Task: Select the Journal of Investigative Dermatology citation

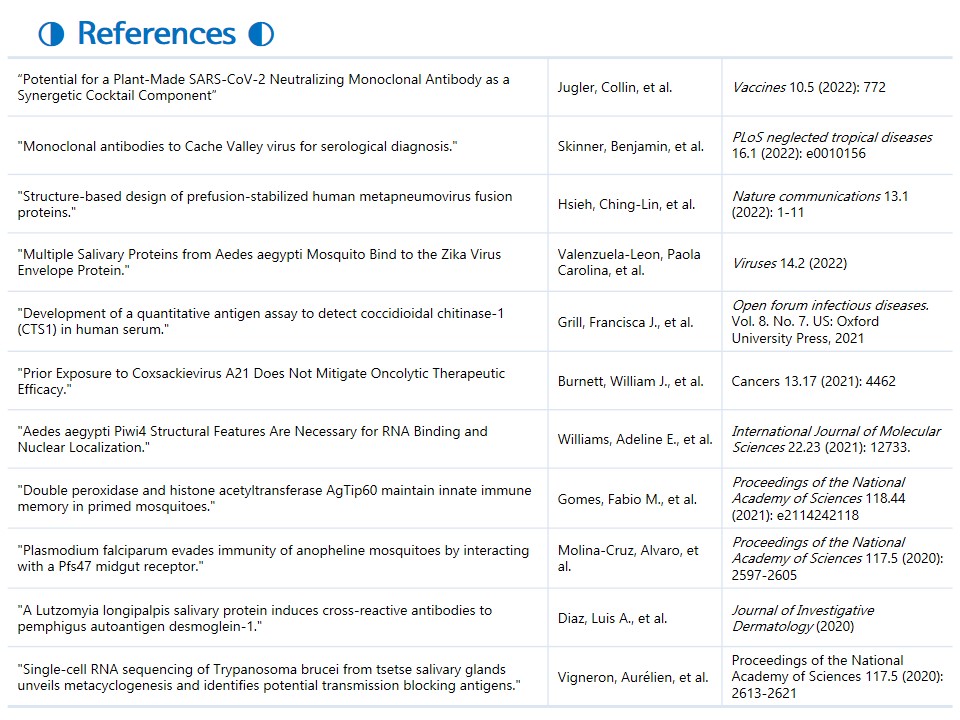Action: click(x=803, y=617)
